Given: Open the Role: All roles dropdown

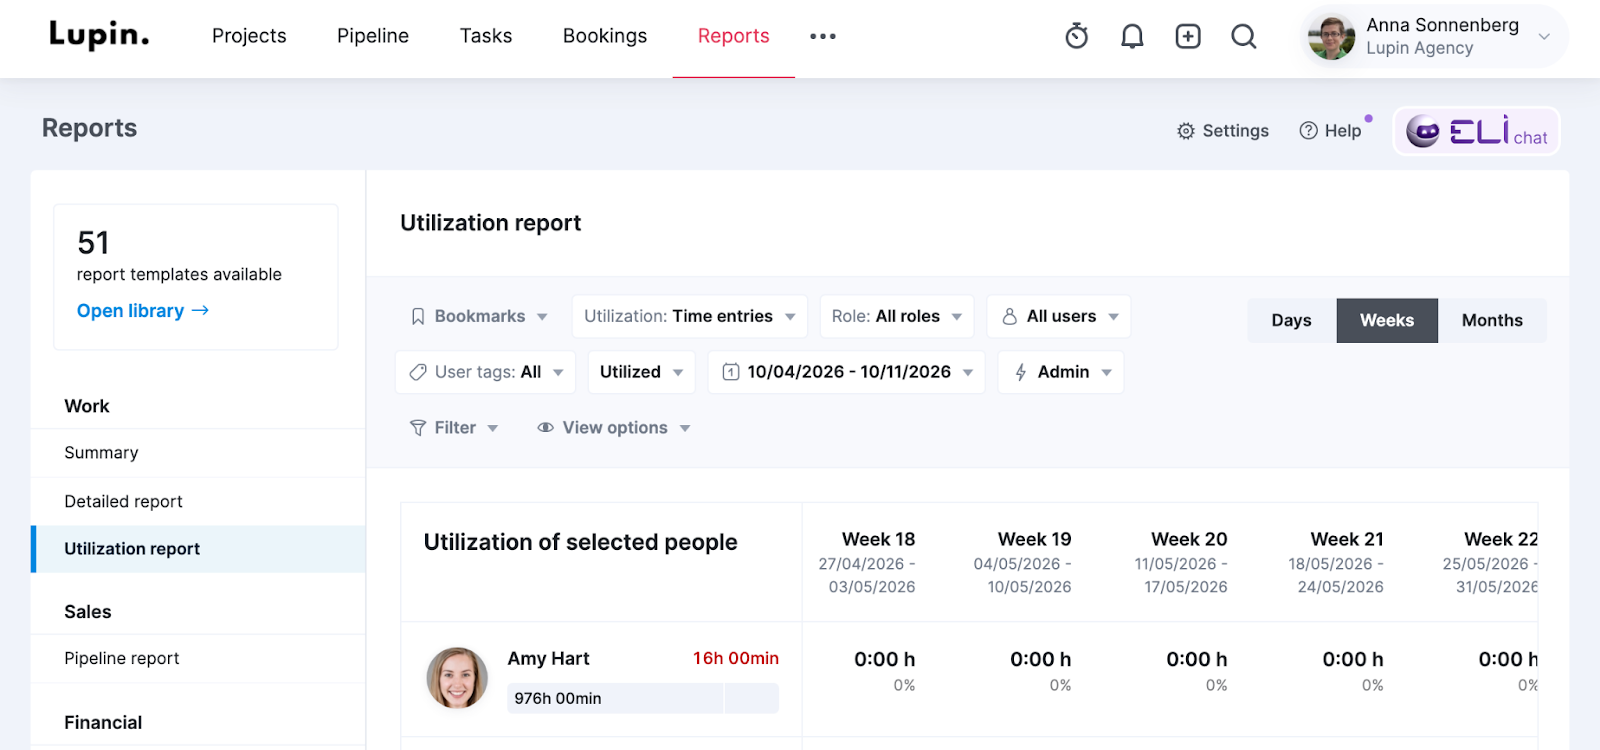Looking at the screenshot, I should pos(896,317).
